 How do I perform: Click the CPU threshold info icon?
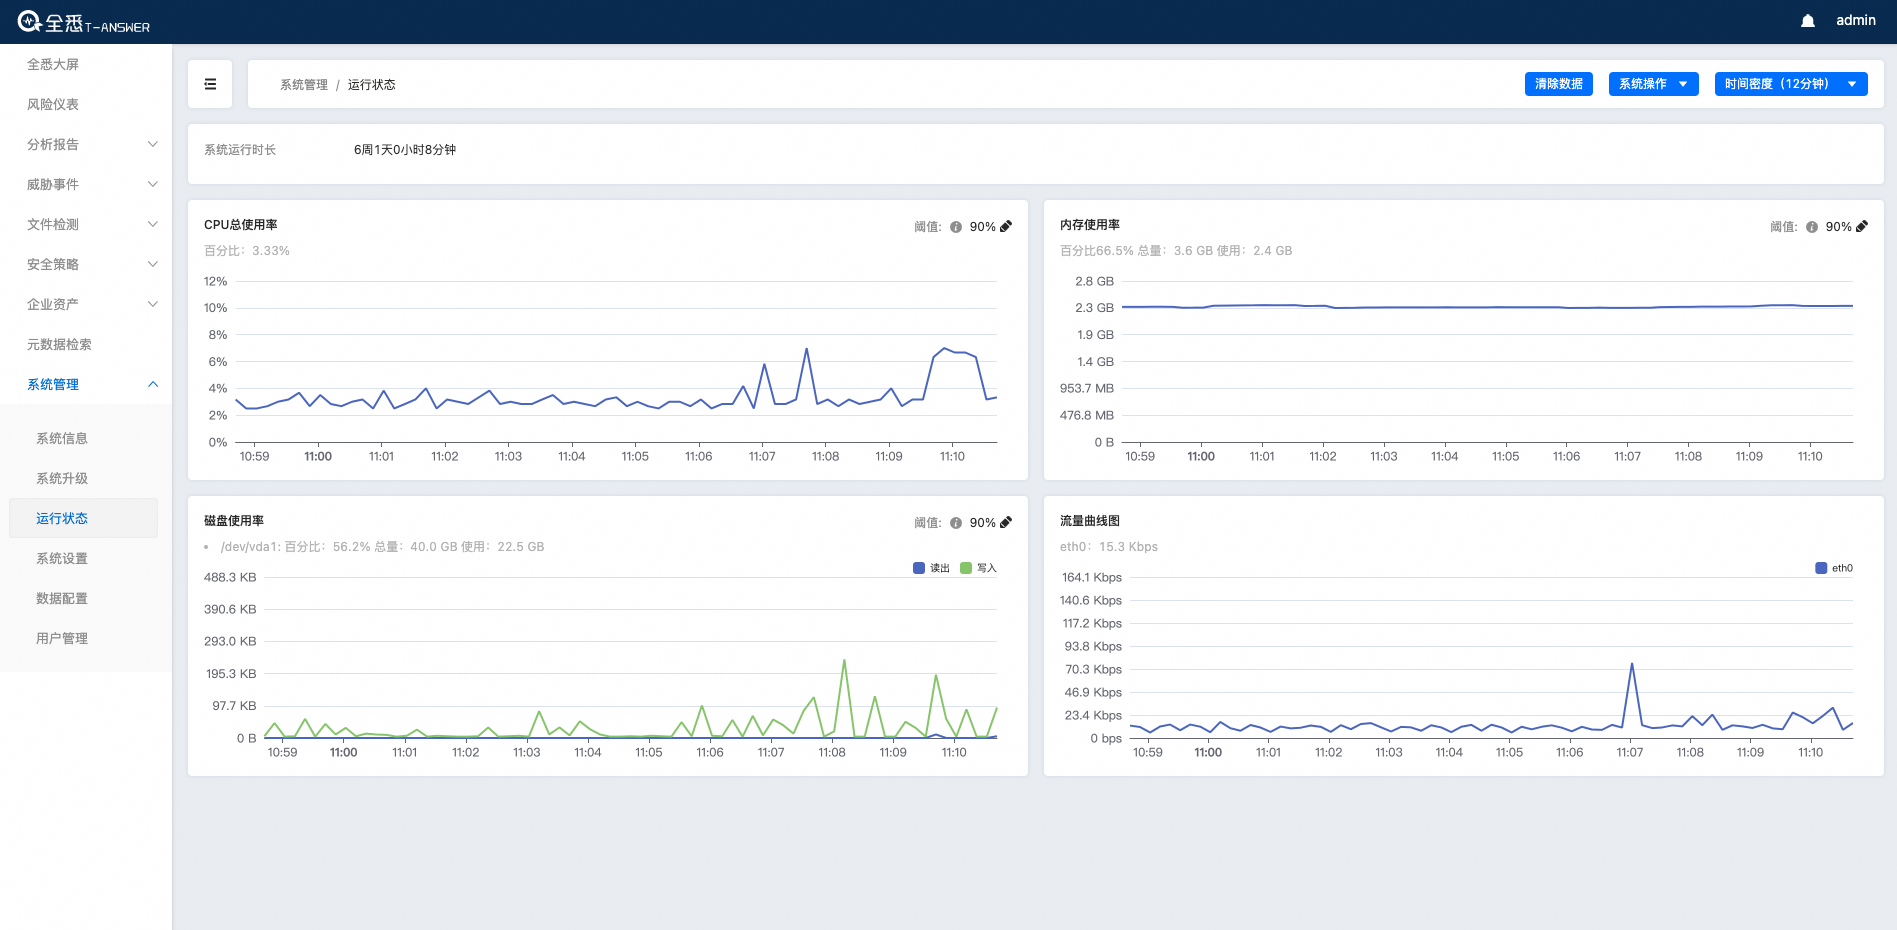956,227
